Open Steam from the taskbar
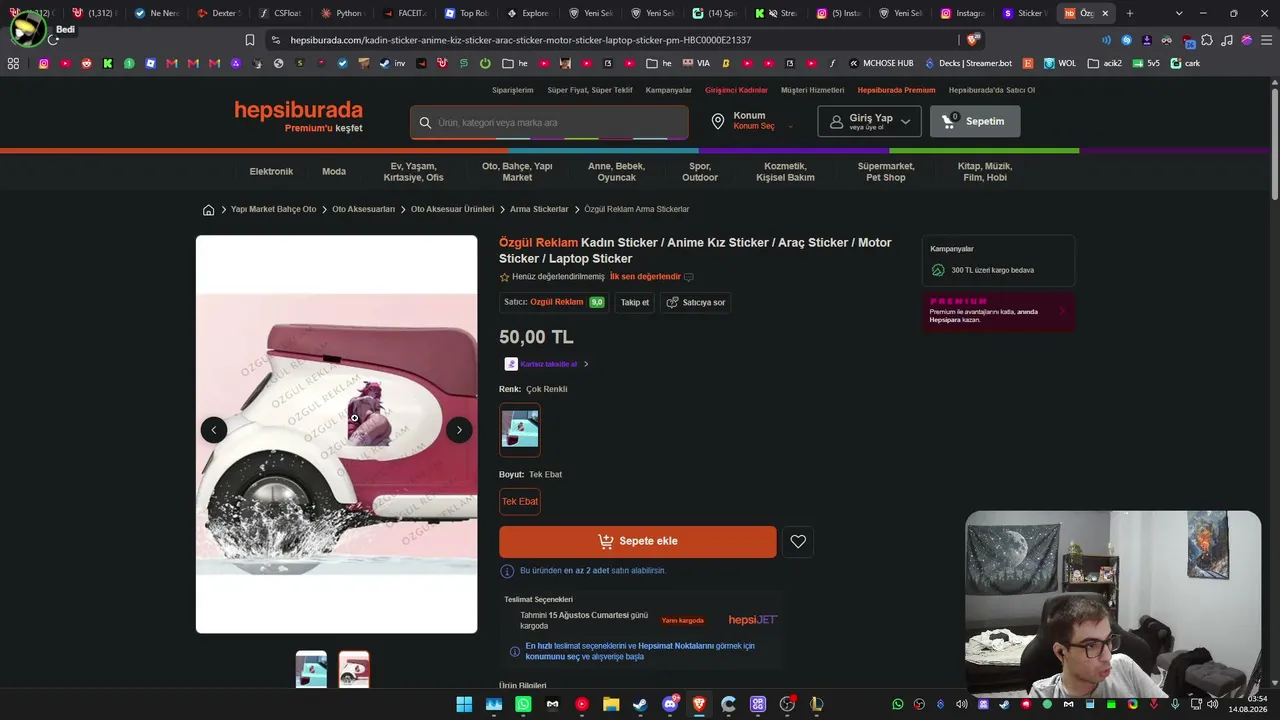Screen dimensions: 1280x720 640,704
